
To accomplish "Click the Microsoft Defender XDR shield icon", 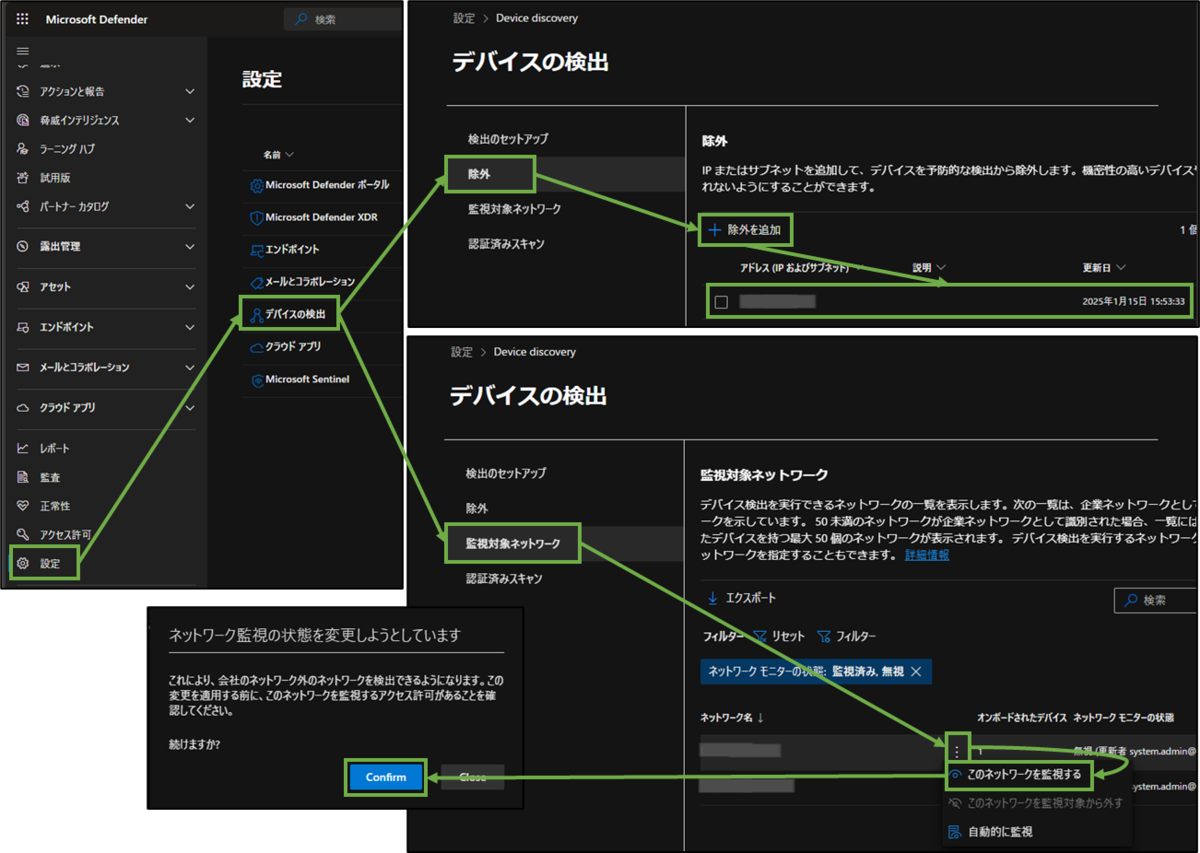I will (256, 217).
